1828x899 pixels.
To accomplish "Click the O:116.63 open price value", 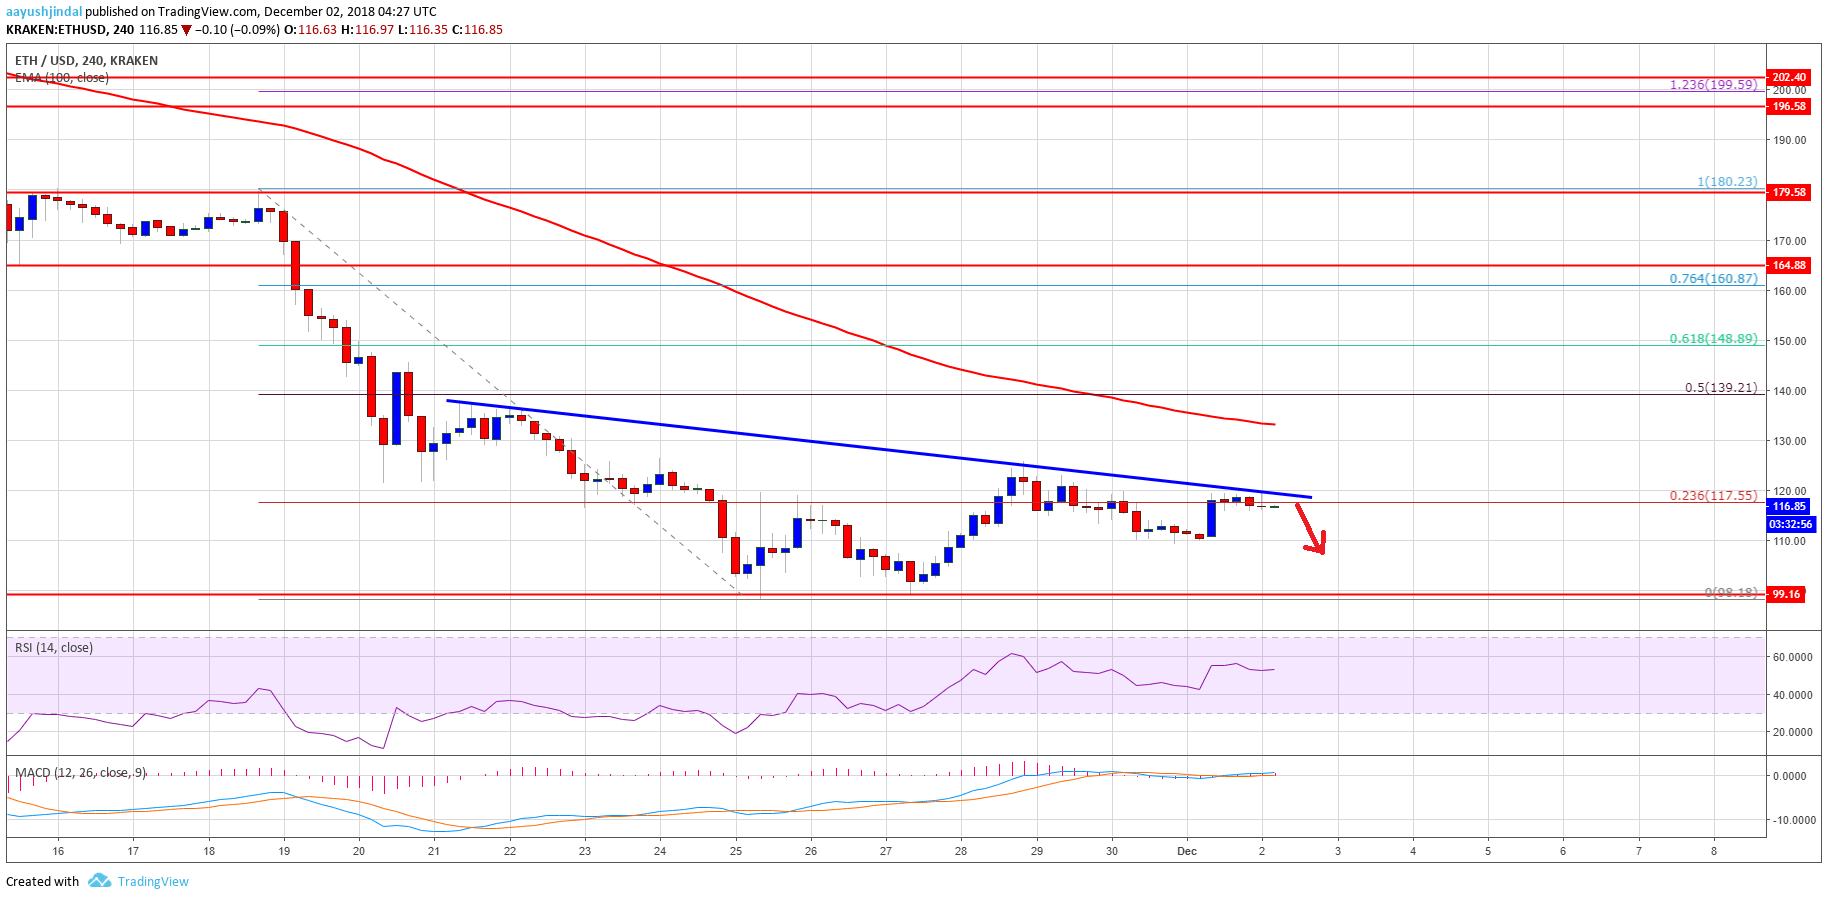I will [x=311, y=30].
